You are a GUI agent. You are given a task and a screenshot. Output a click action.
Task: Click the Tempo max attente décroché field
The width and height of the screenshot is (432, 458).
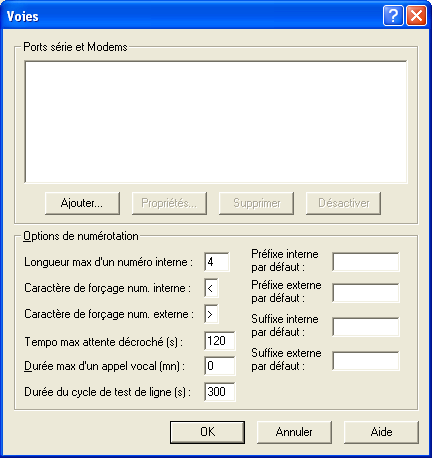click(220, 341)
